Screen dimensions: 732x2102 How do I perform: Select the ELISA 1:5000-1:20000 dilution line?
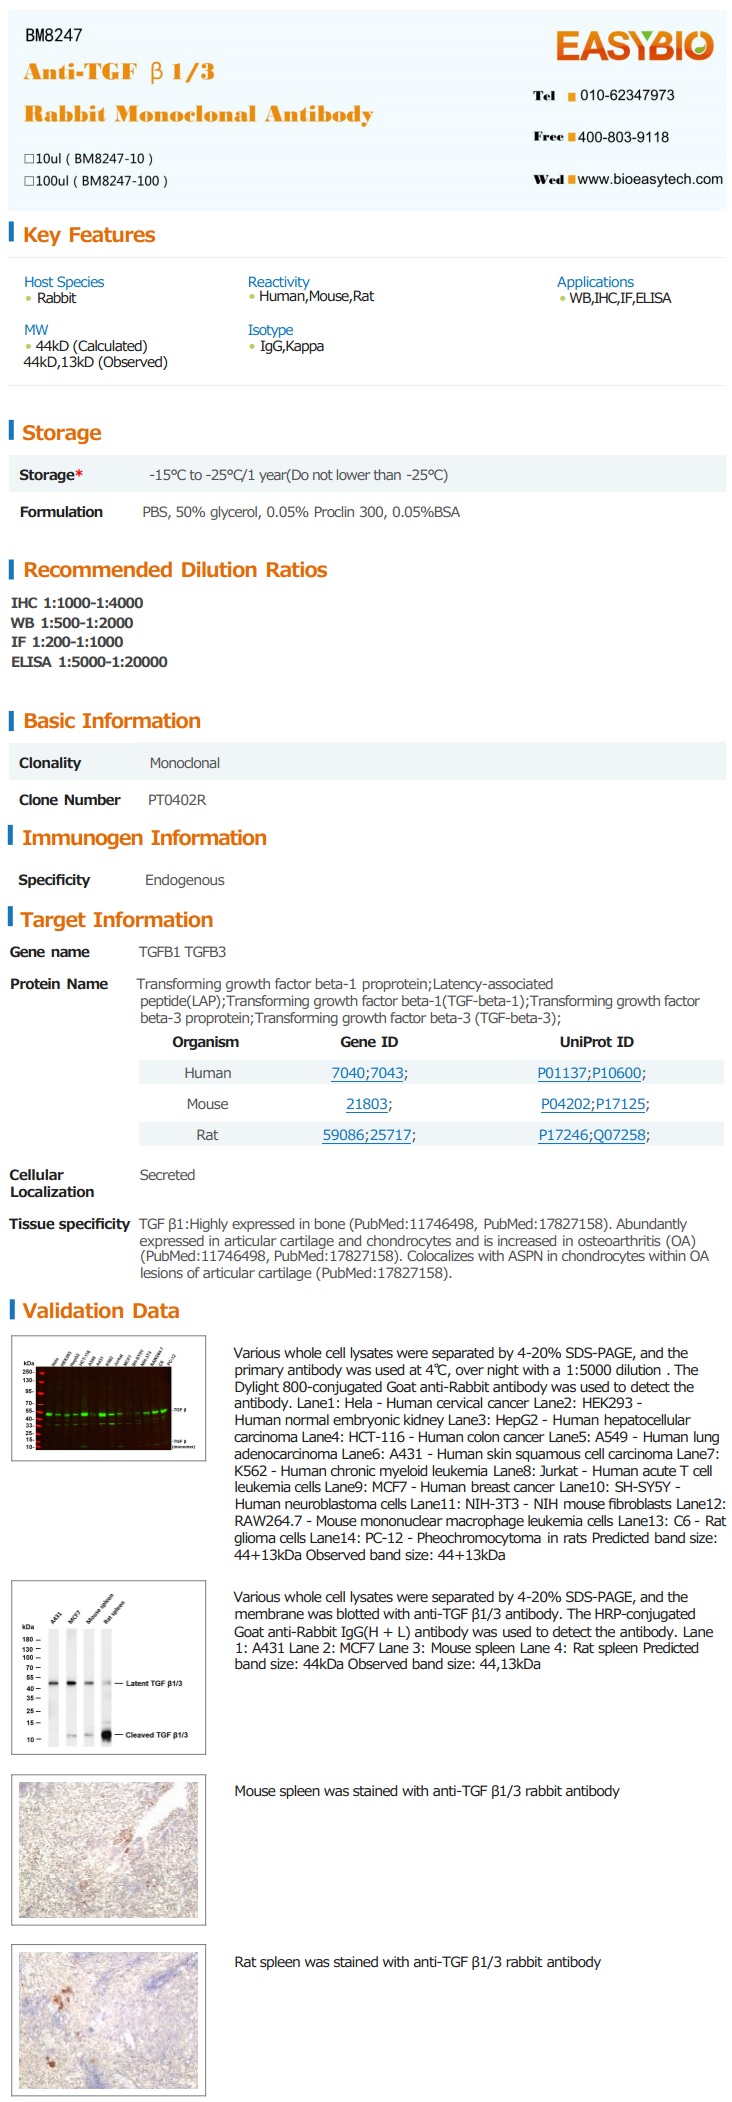coord(89,662)
